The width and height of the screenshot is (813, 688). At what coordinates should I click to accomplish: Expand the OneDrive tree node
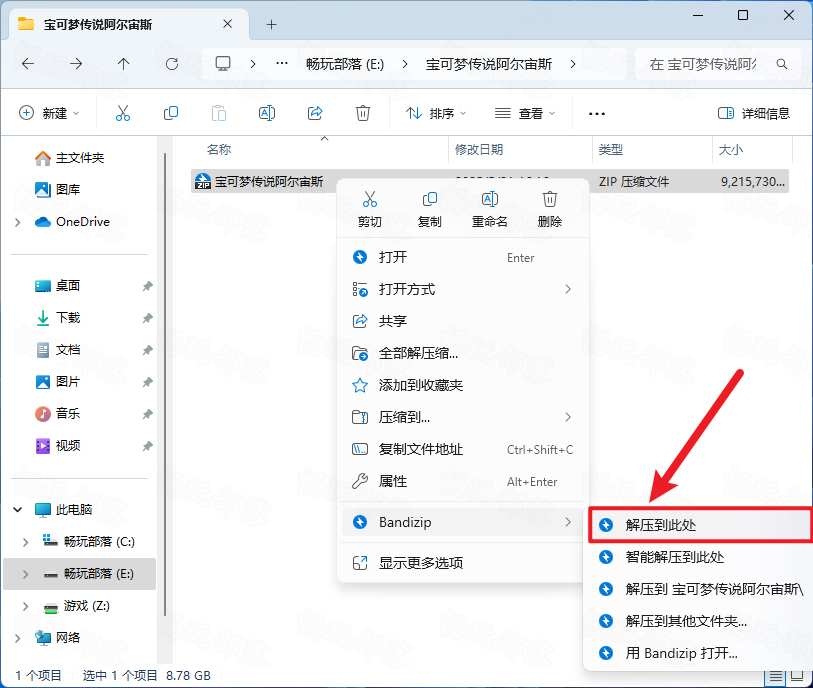click(18, 222)
